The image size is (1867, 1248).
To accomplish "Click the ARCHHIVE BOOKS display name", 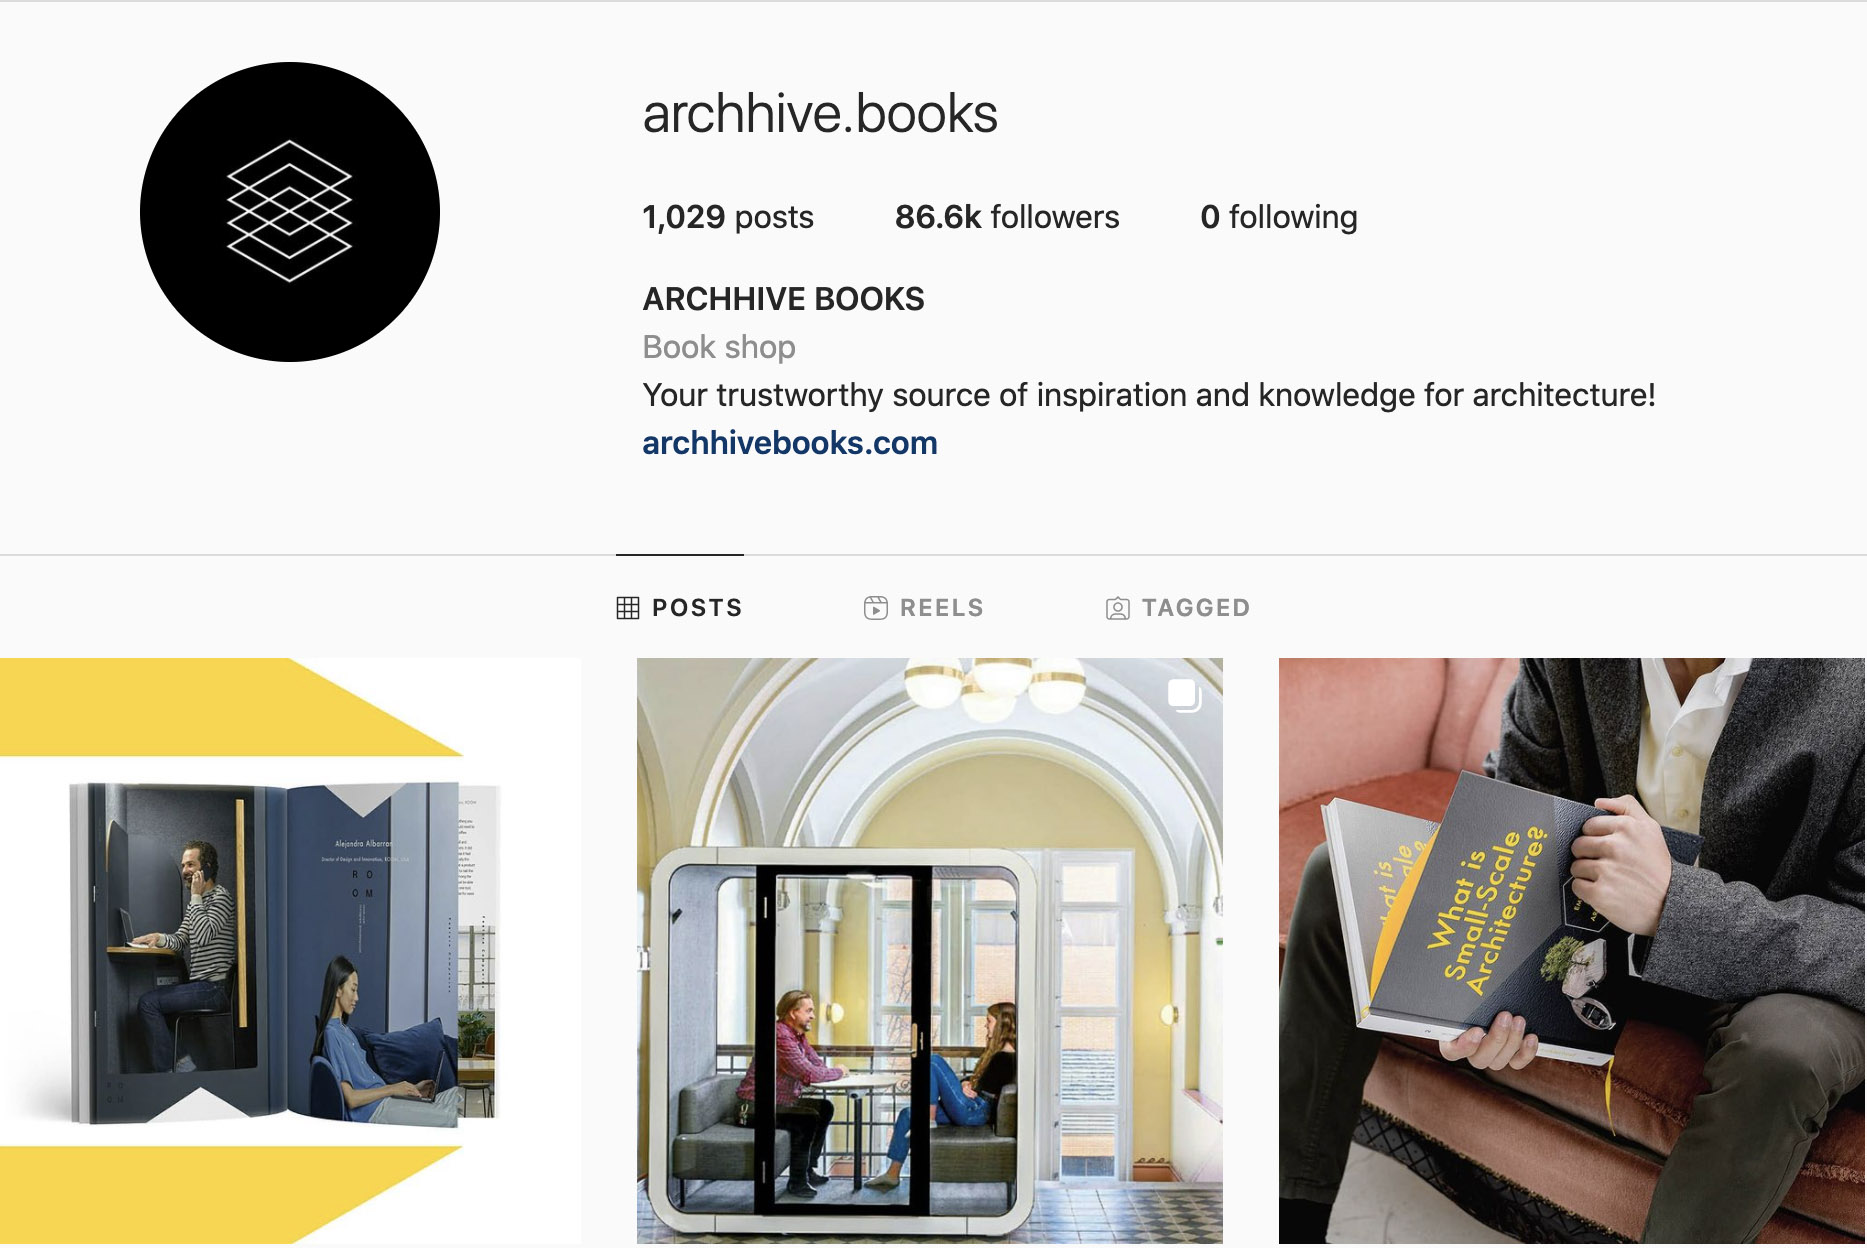I will pos(783,299).
